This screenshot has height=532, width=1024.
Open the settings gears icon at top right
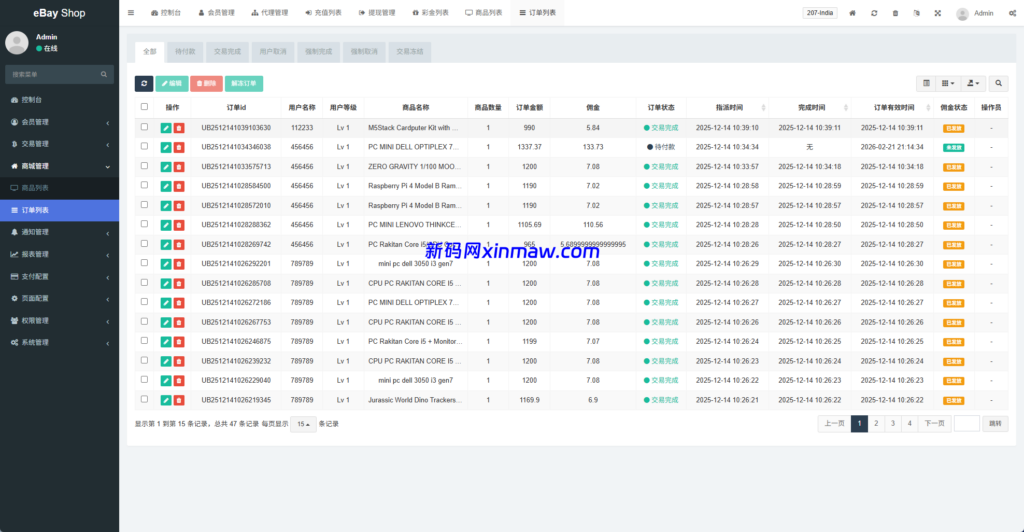tap(1012, 13)
